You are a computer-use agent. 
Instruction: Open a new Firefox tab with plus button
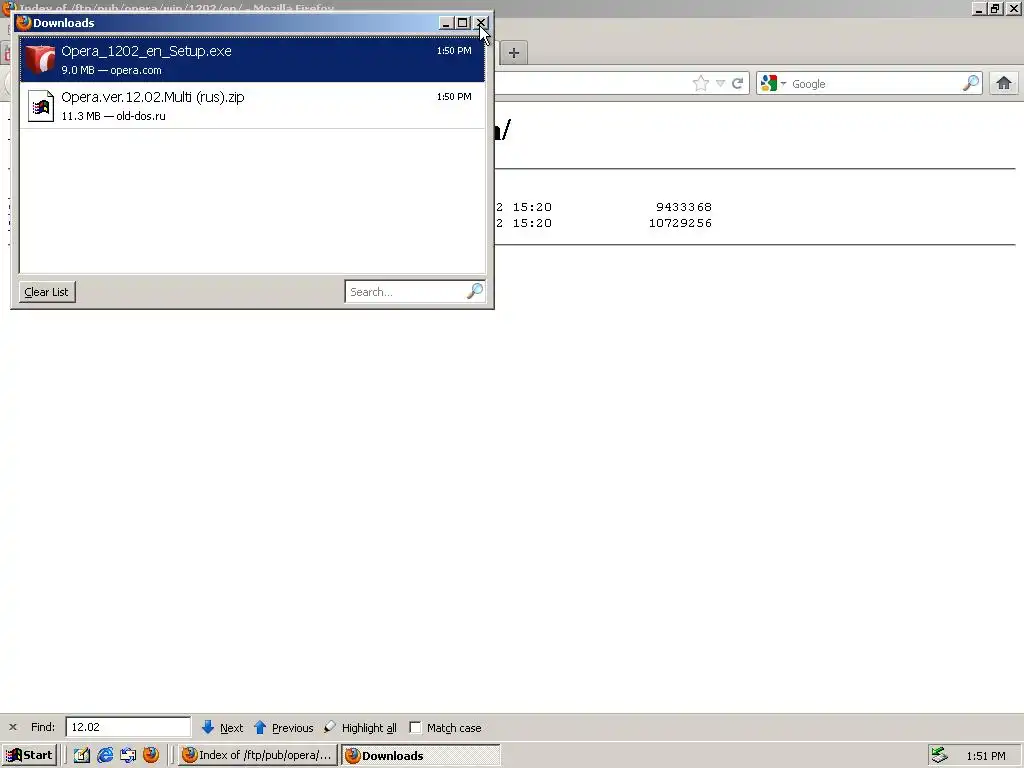click(x=514, y=53)
